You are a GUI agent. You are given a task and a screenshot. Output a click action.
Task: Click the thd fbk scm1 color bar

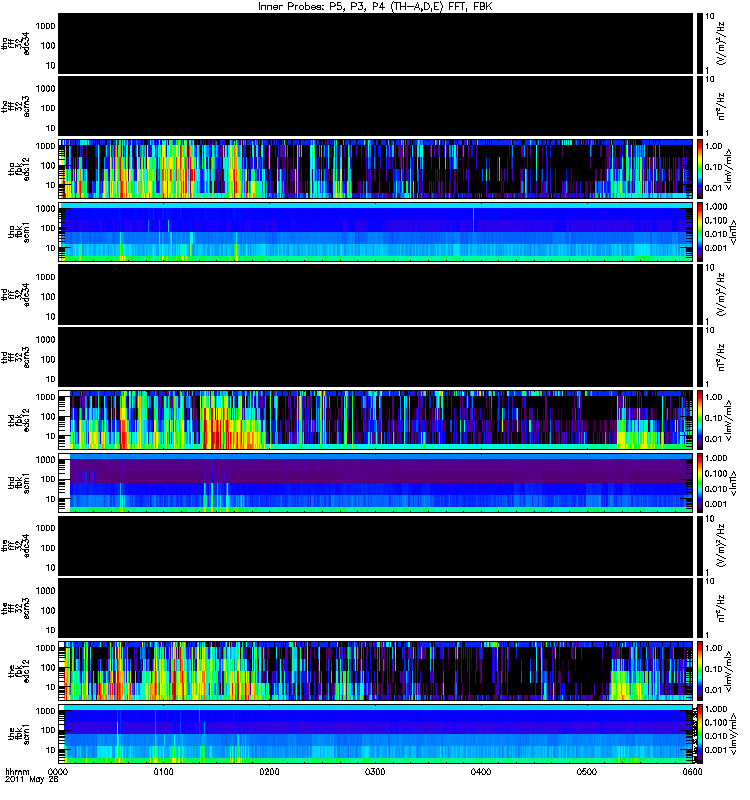click(x=700, y=483)
